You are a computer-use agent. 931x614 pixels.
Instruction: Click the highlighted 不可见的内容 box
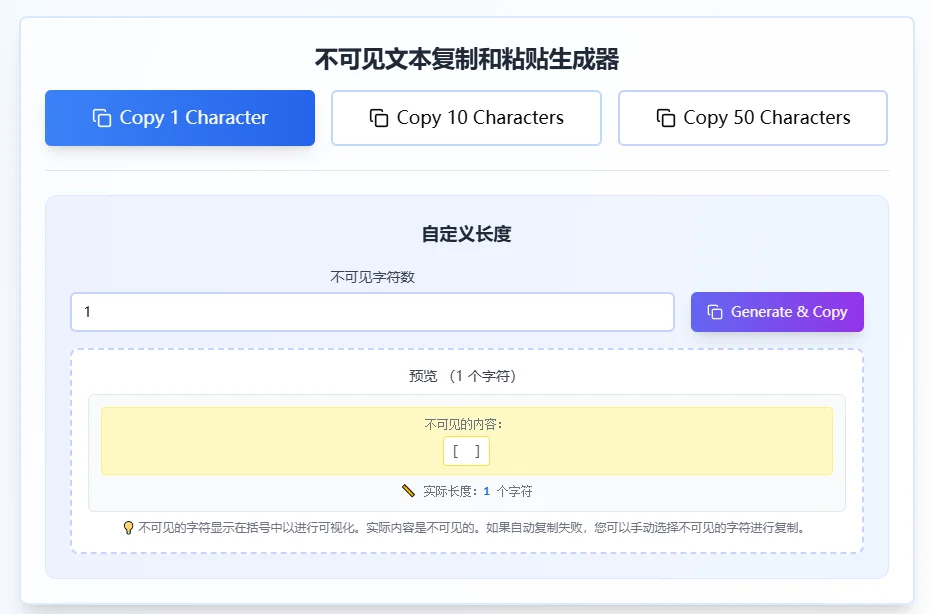click(x=466, y=440)
